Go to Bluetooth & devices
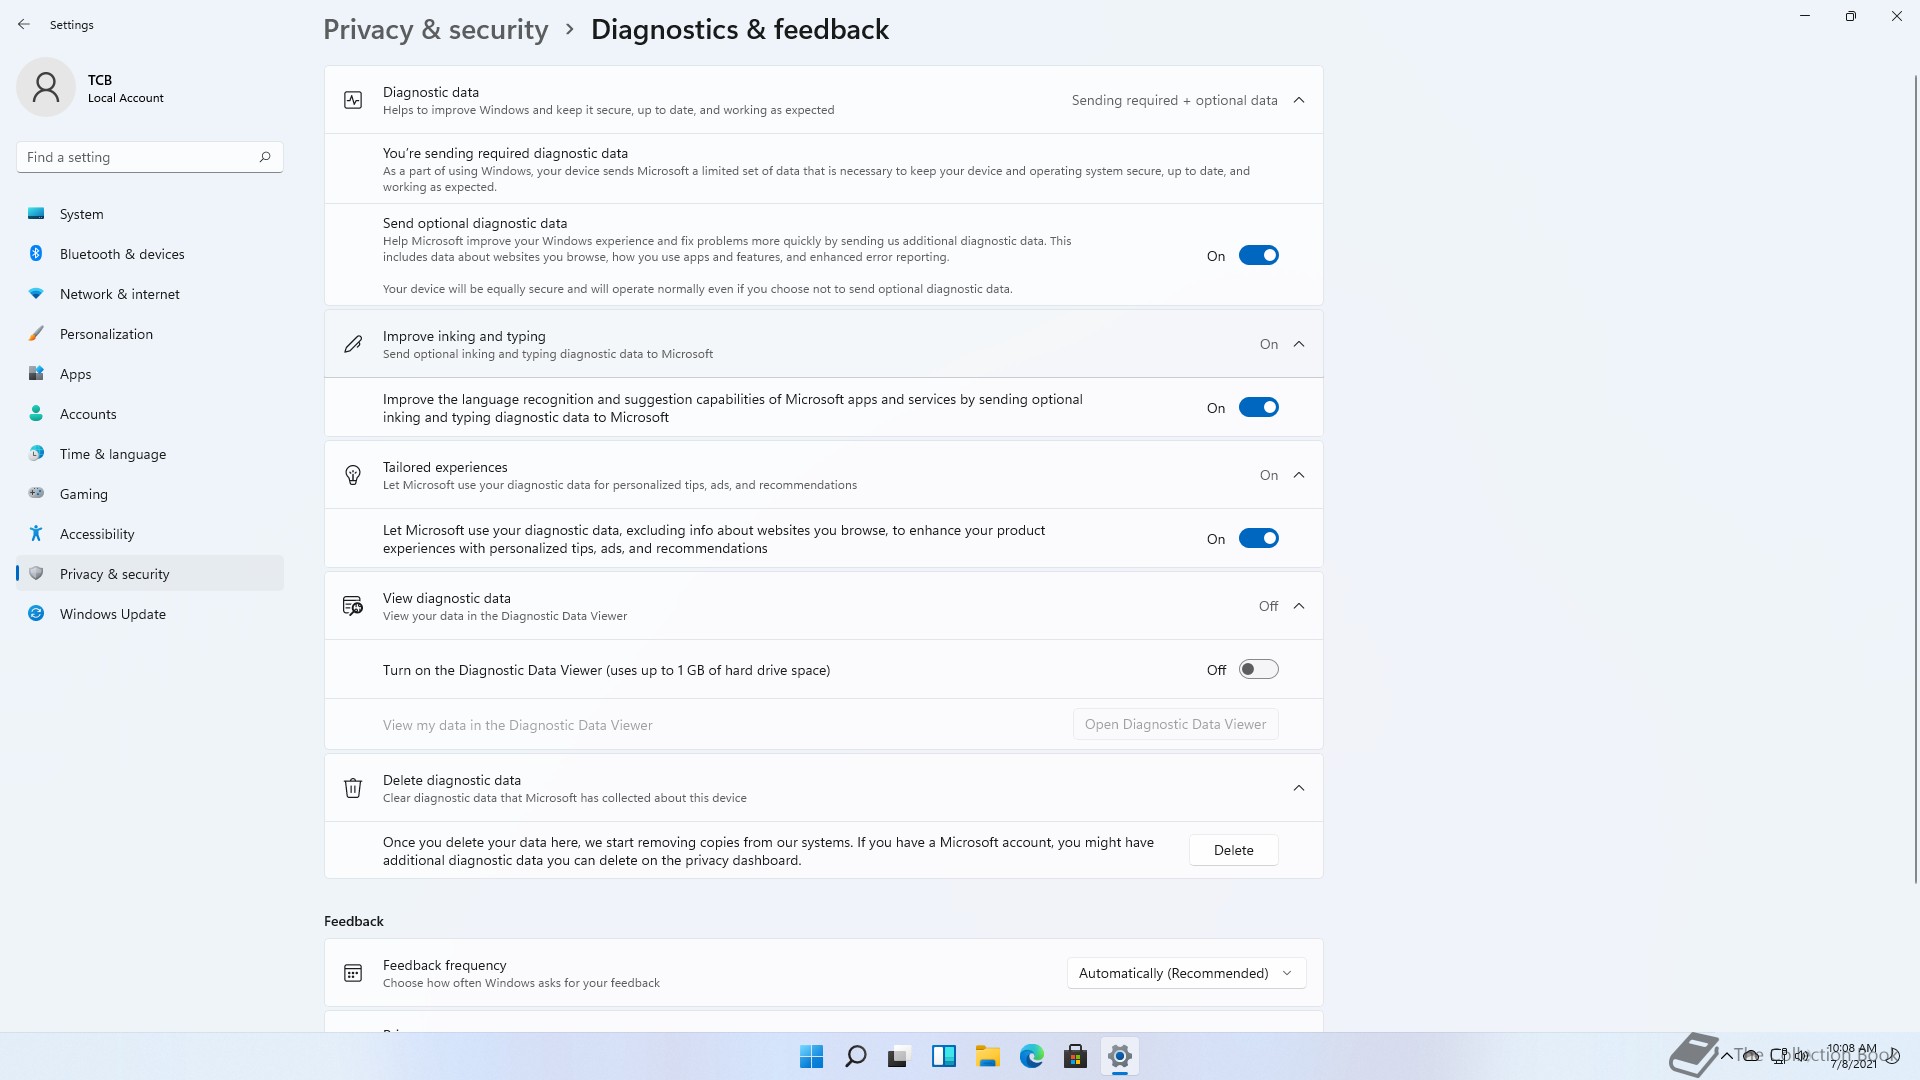This screenshot has width=1920, height=1080. (150, 254)
